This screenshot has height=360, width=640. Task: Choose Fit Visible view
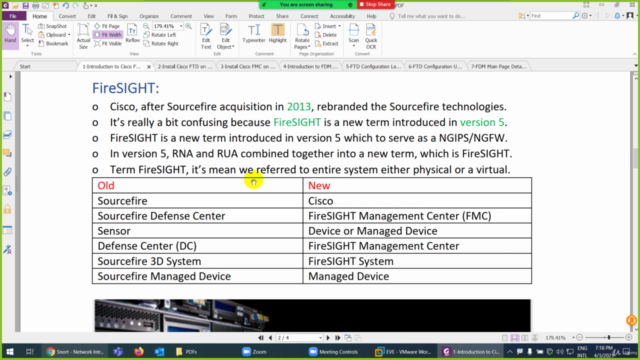click(x=108, y=43)
